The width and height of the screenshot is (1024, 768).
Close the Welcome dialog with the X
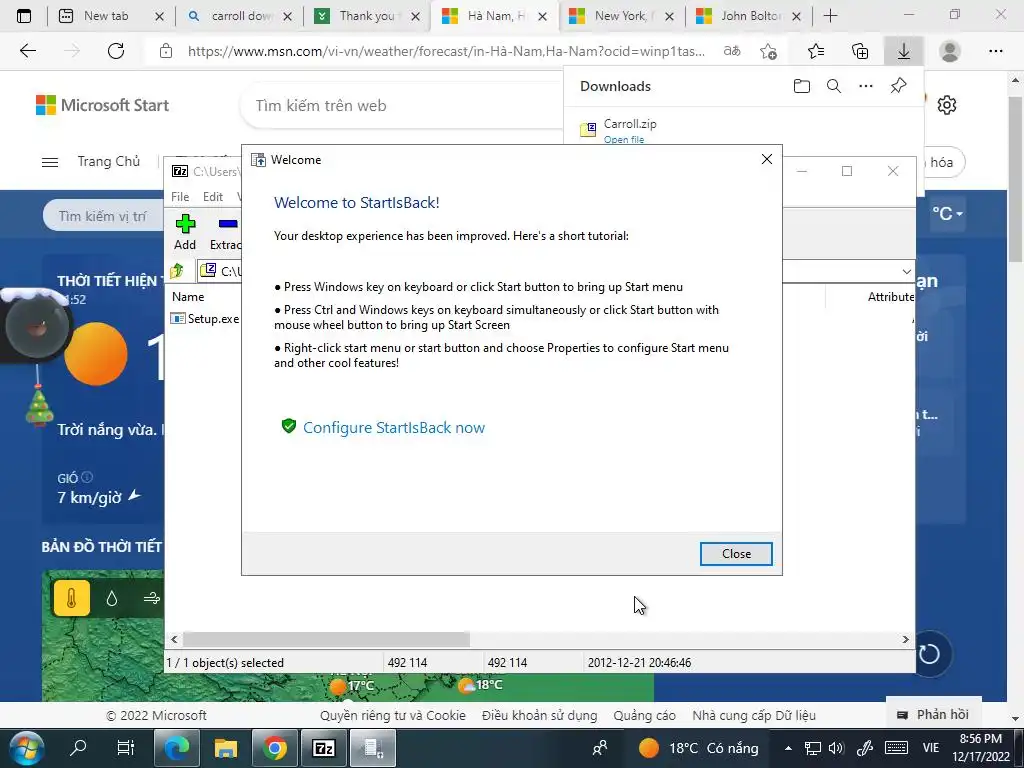click(767, 159)
